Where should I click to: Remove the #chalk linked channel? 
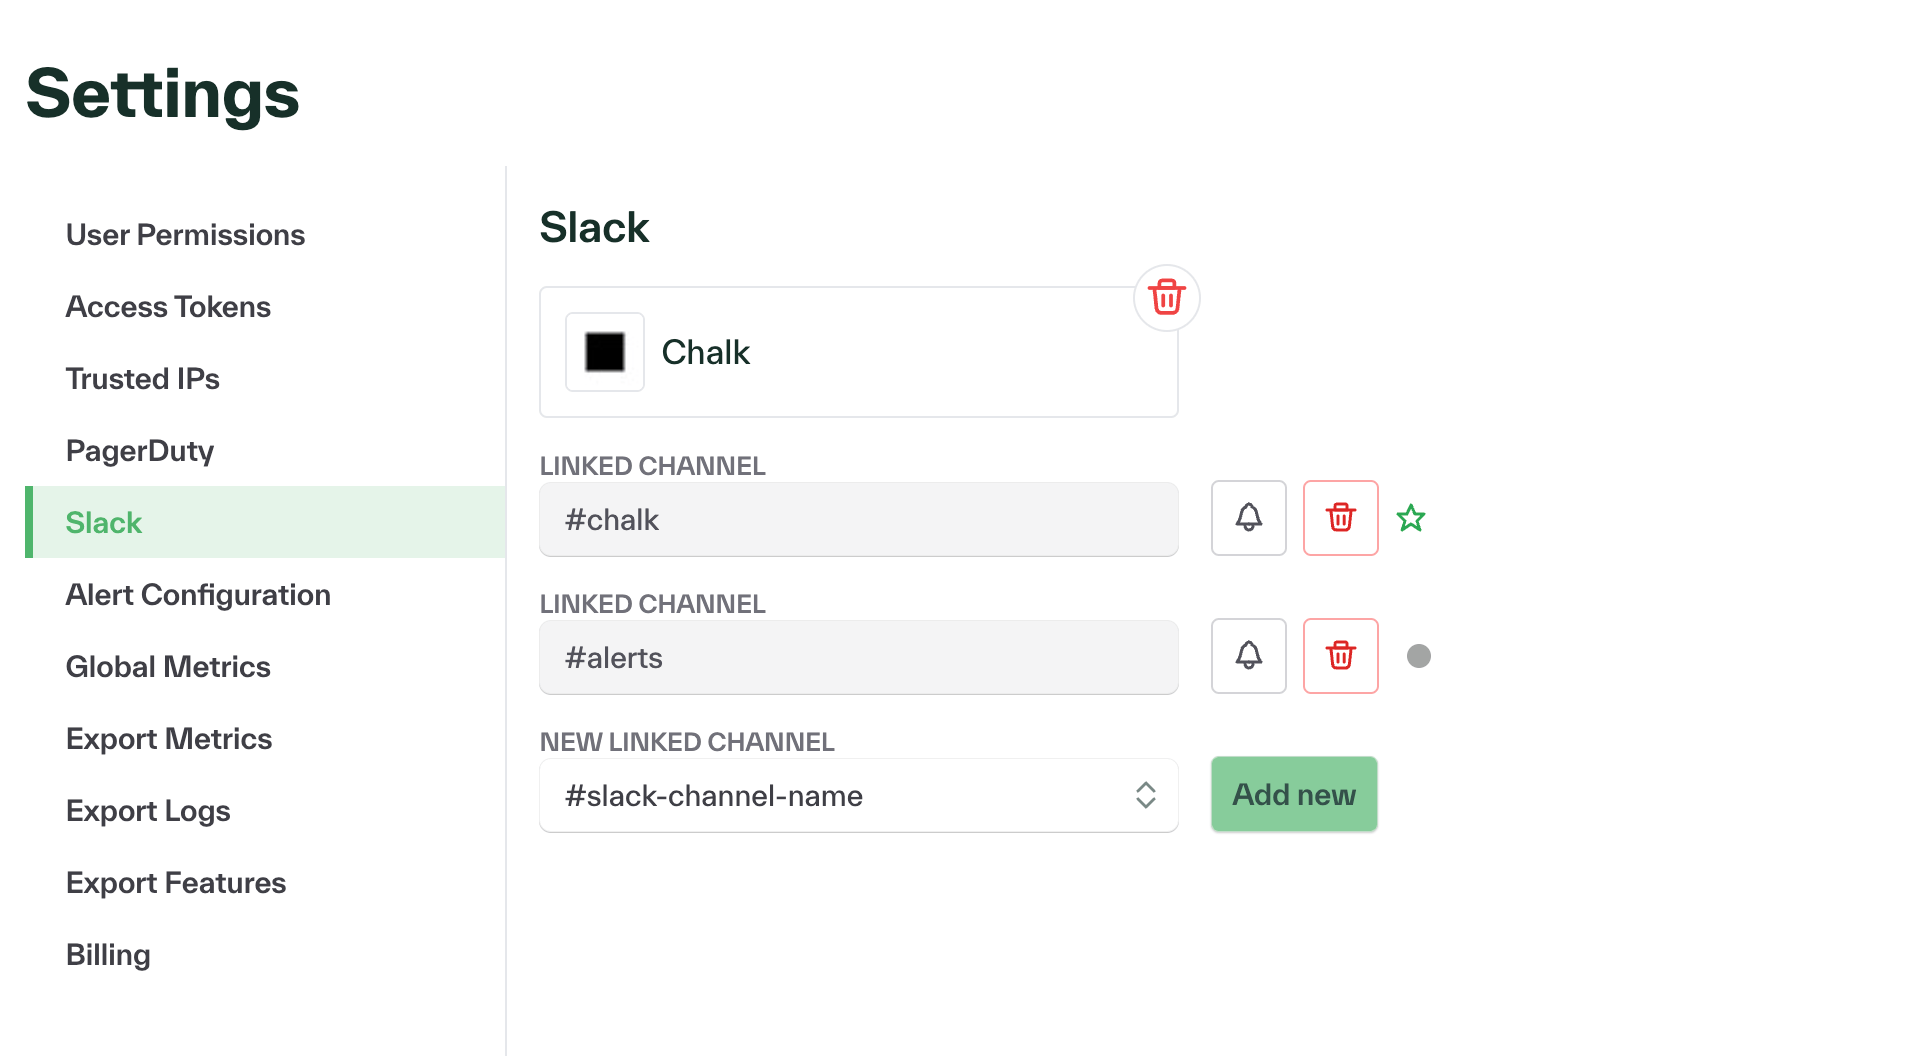[1340, 518]
